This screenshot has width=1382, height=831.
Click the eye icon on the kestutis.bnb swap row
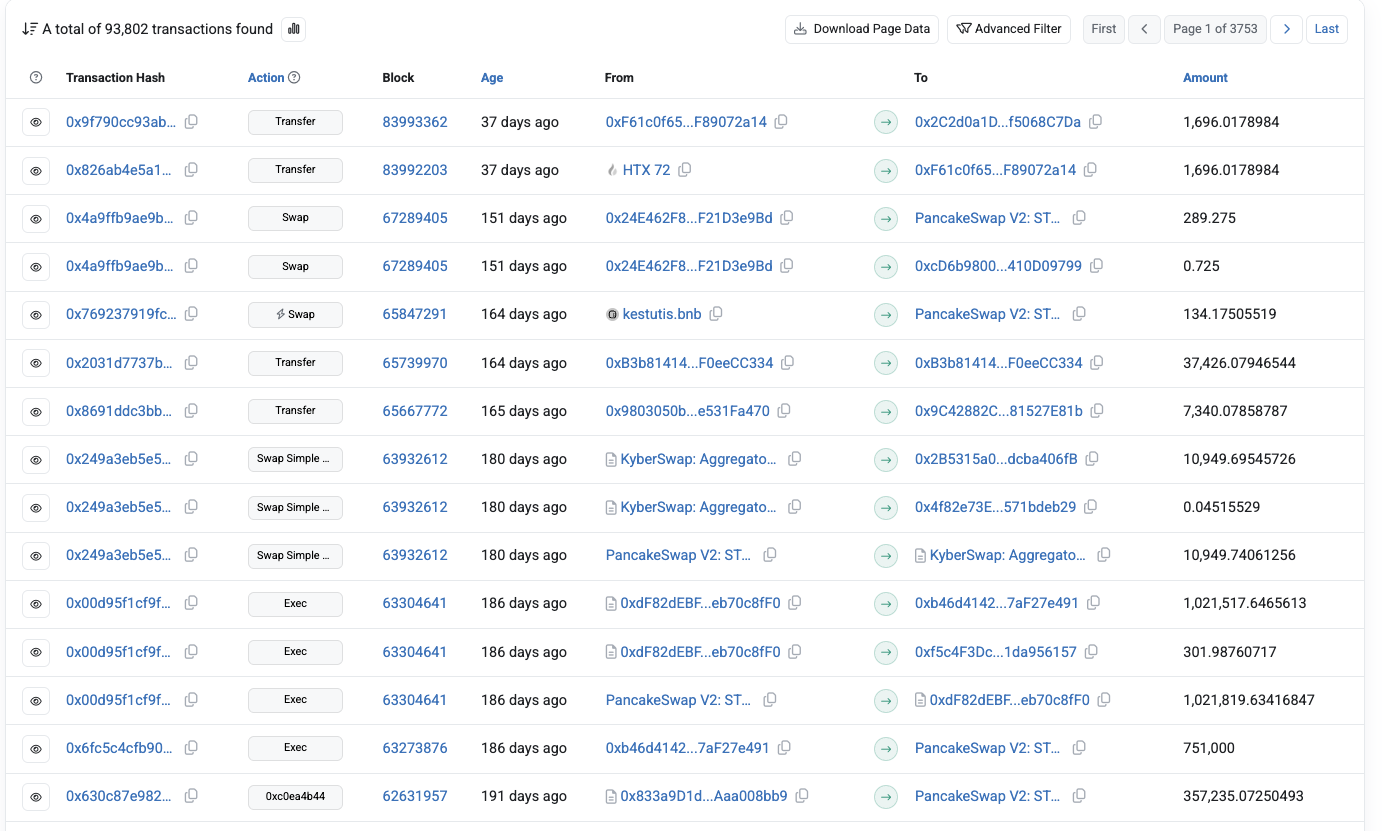(x=36, y=314)
